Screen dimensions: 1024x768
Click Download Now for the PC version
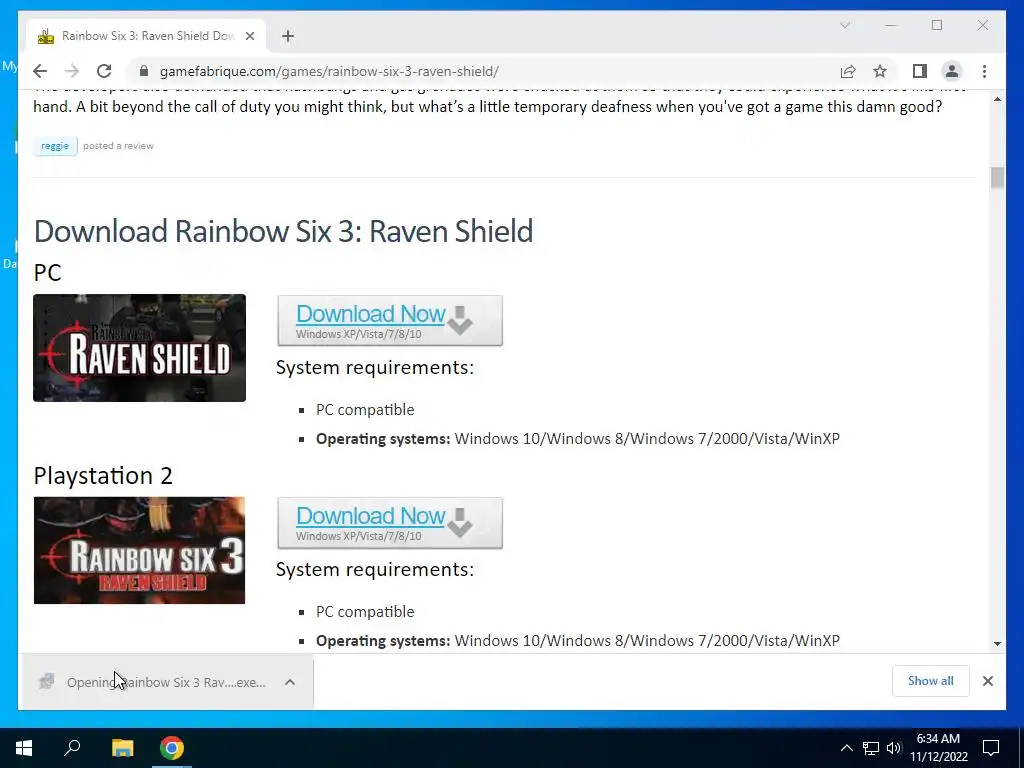click(x=390, y=320)
